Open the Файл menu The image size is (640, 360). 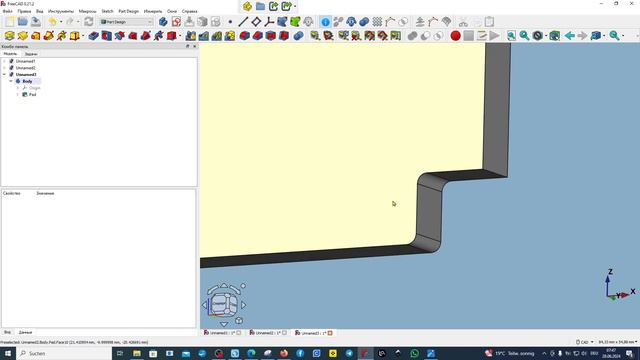point(7,11)
